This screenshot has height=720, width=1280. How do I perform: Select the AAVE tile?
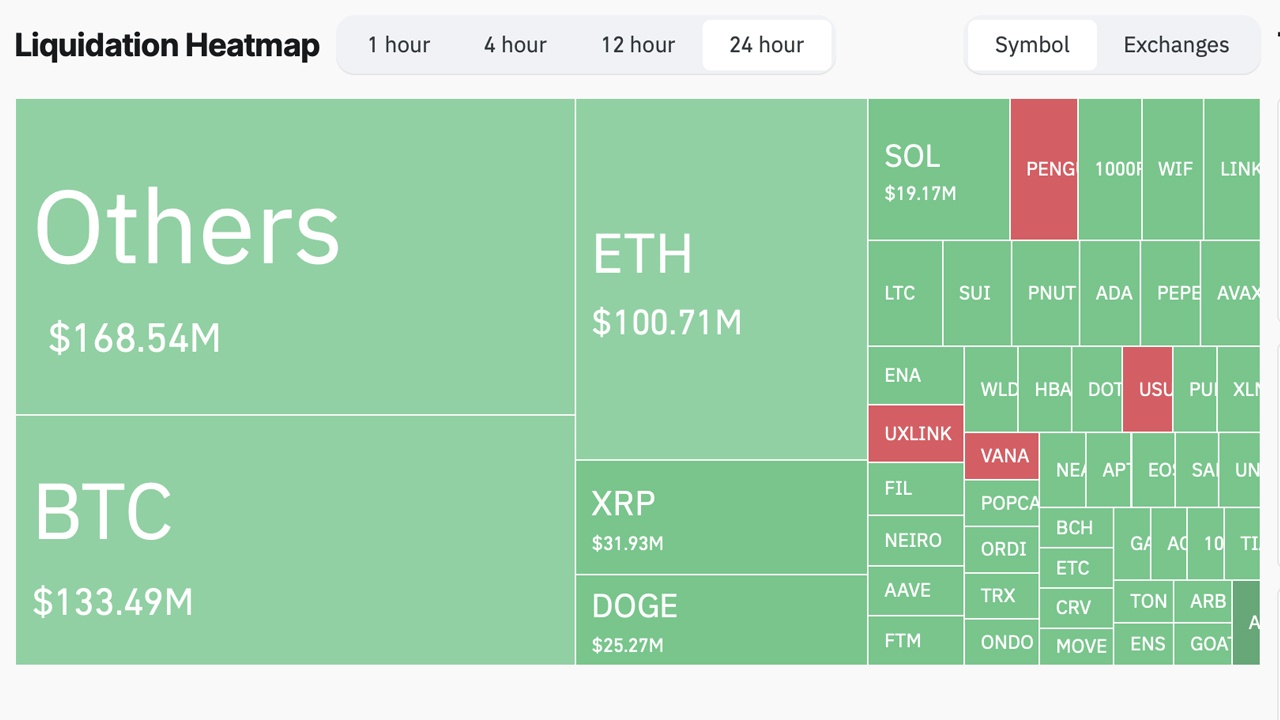pyautogui.click(x=914, y=590)
